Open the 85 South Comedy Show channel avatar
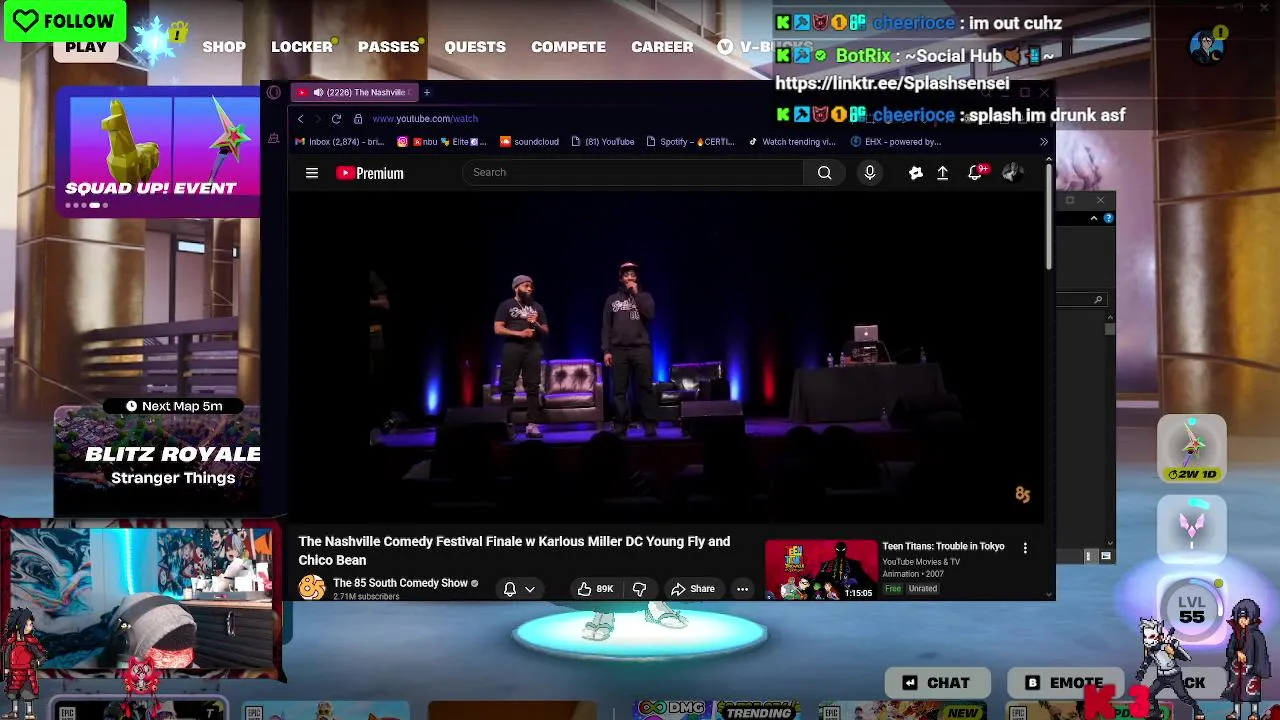 pyautogui.click(x=312, y=588)
